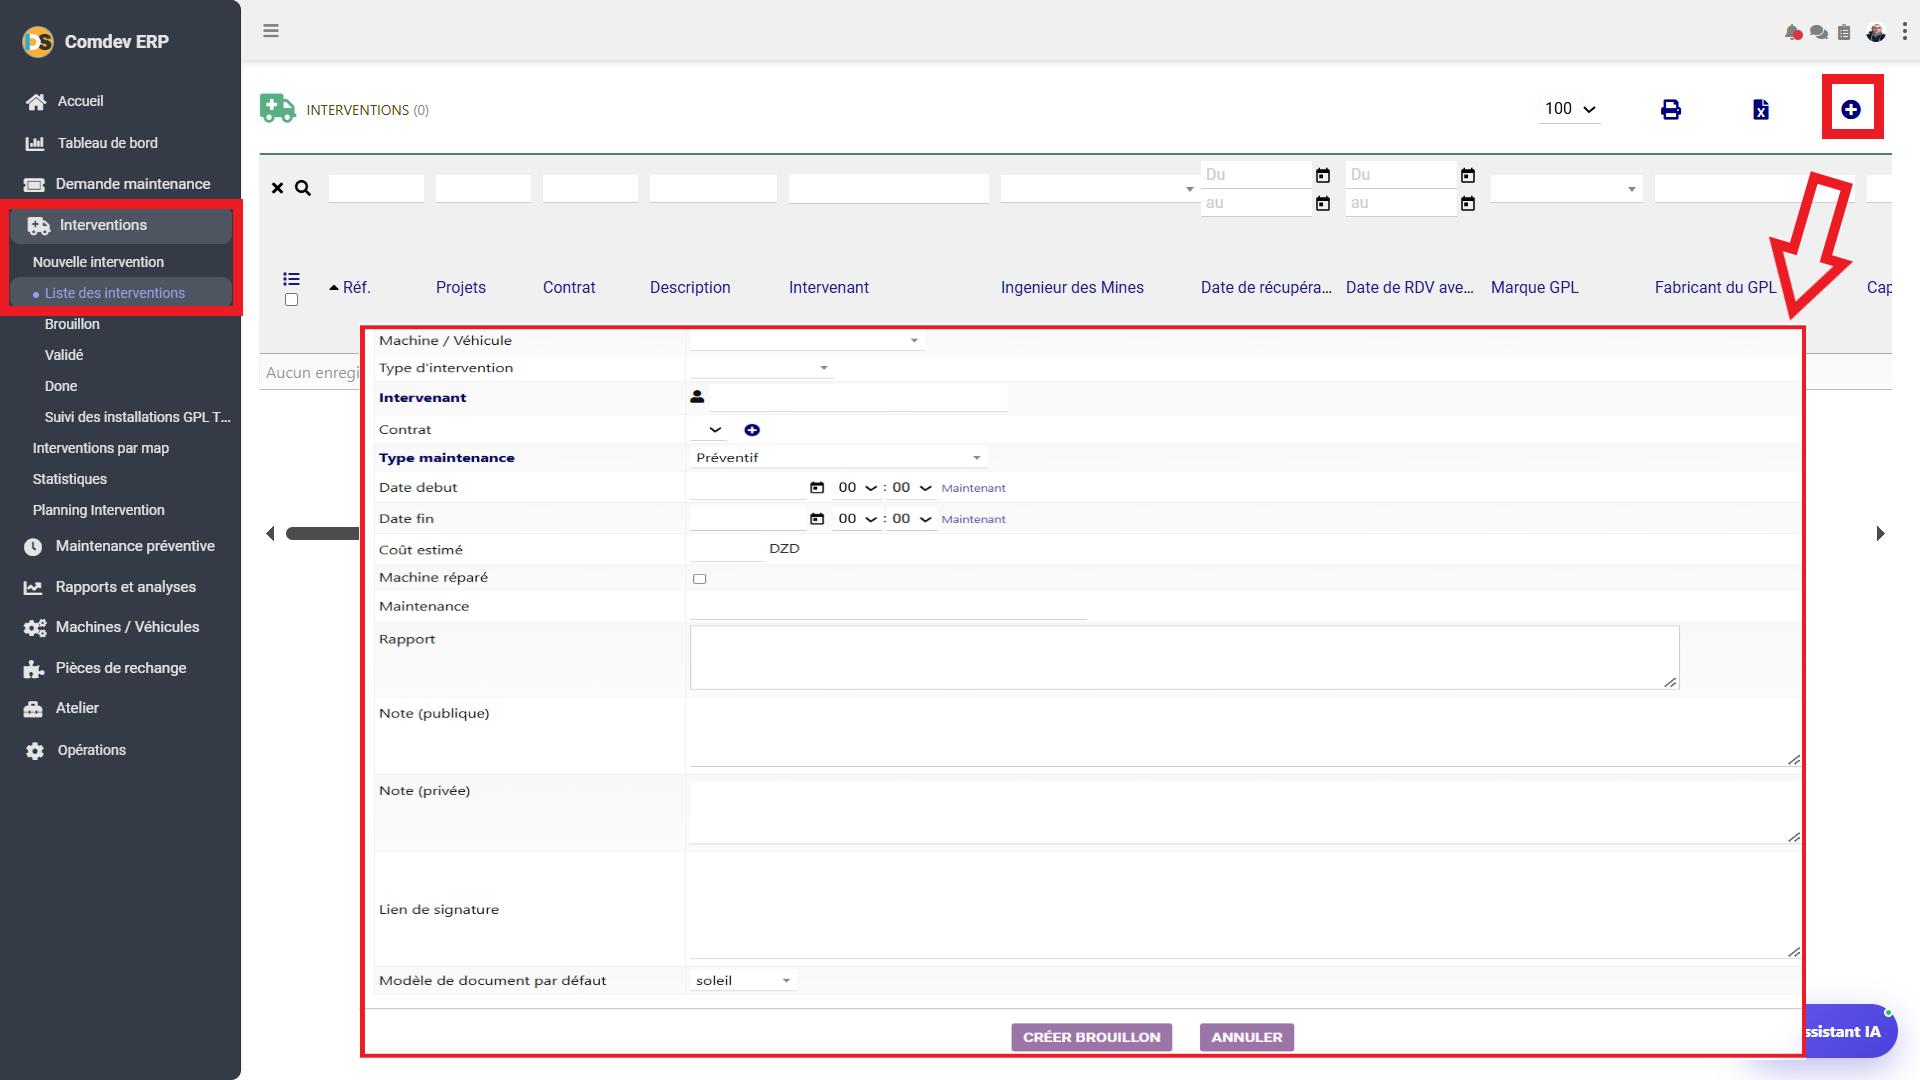This screenshot has height=1080, width=1920.
Task: Click the search magnifier icon in filter row
Action: [303, 188]
